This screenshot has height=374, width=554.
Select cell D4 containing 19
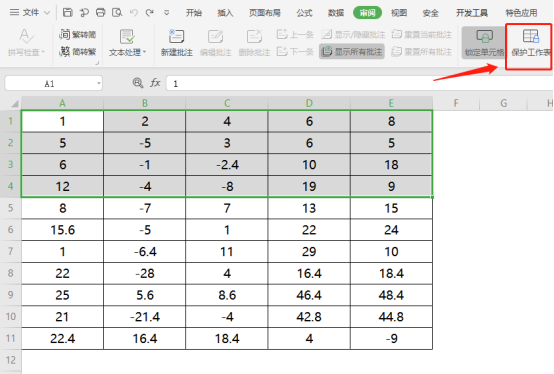(309, 186)
